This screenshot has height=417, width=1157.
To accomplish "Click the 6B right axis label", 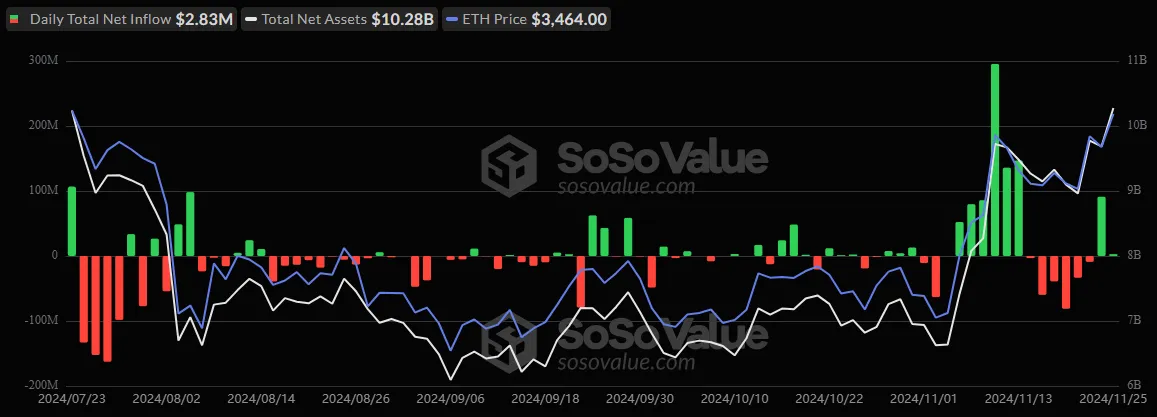I will tap(1133, 385).
